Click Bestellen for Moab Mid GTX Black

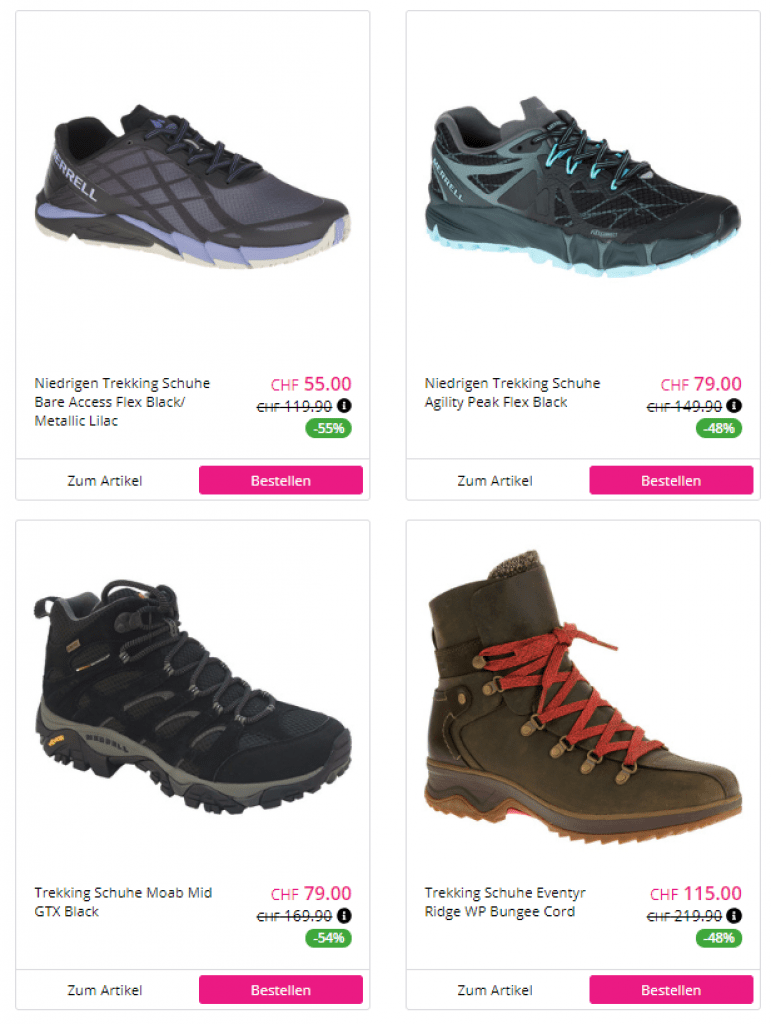[281, 989]
